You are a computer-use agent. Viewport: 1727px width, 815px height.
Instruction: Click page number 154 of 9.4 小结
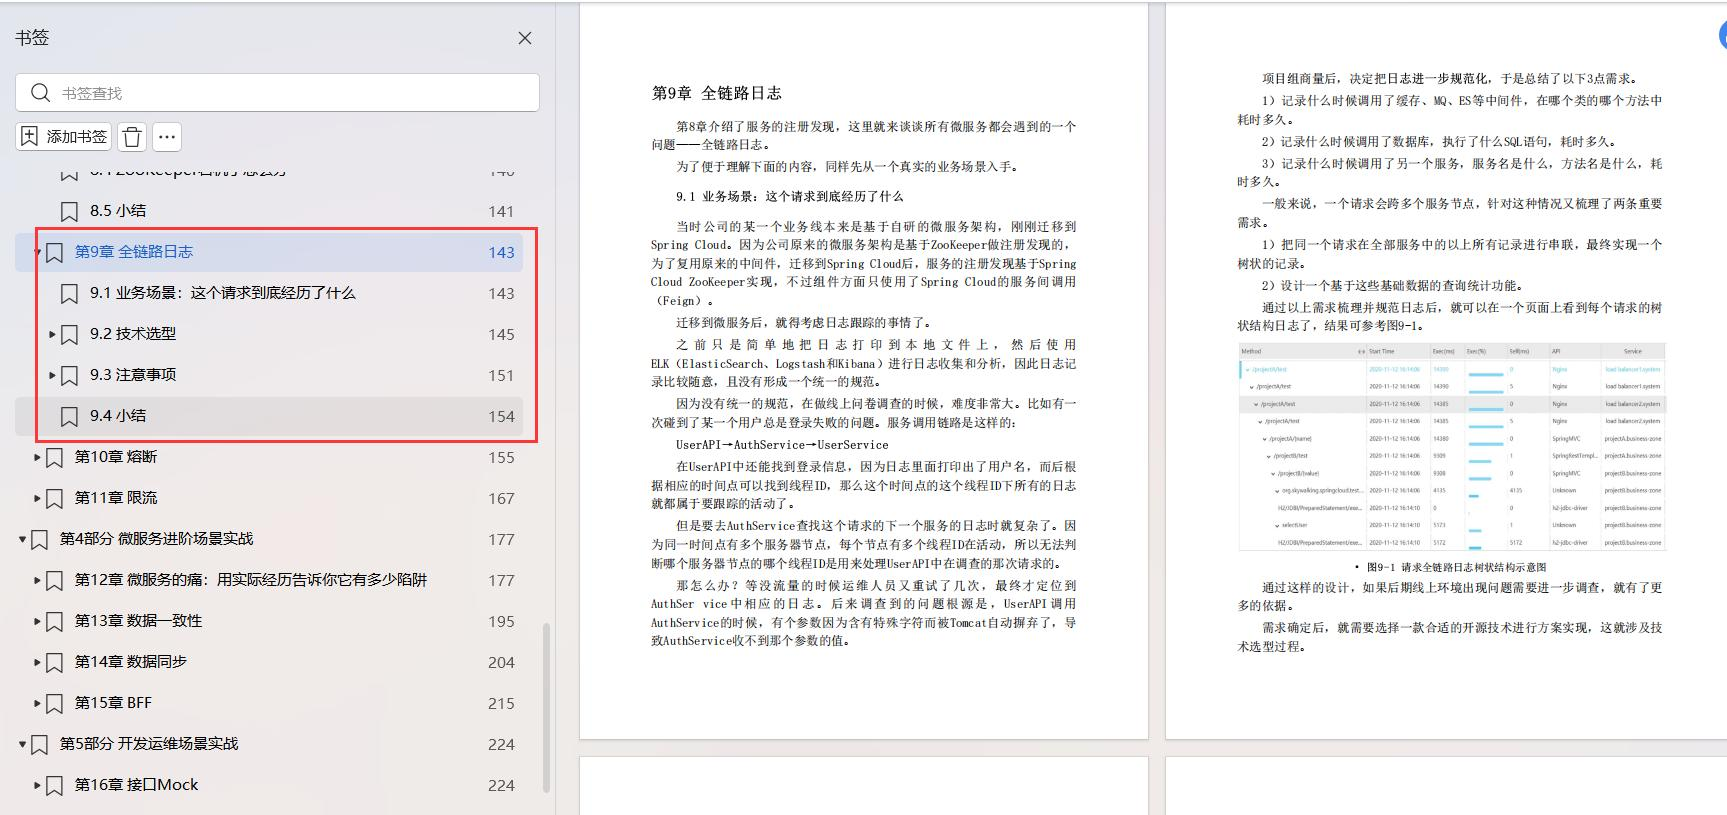(501, 417)
